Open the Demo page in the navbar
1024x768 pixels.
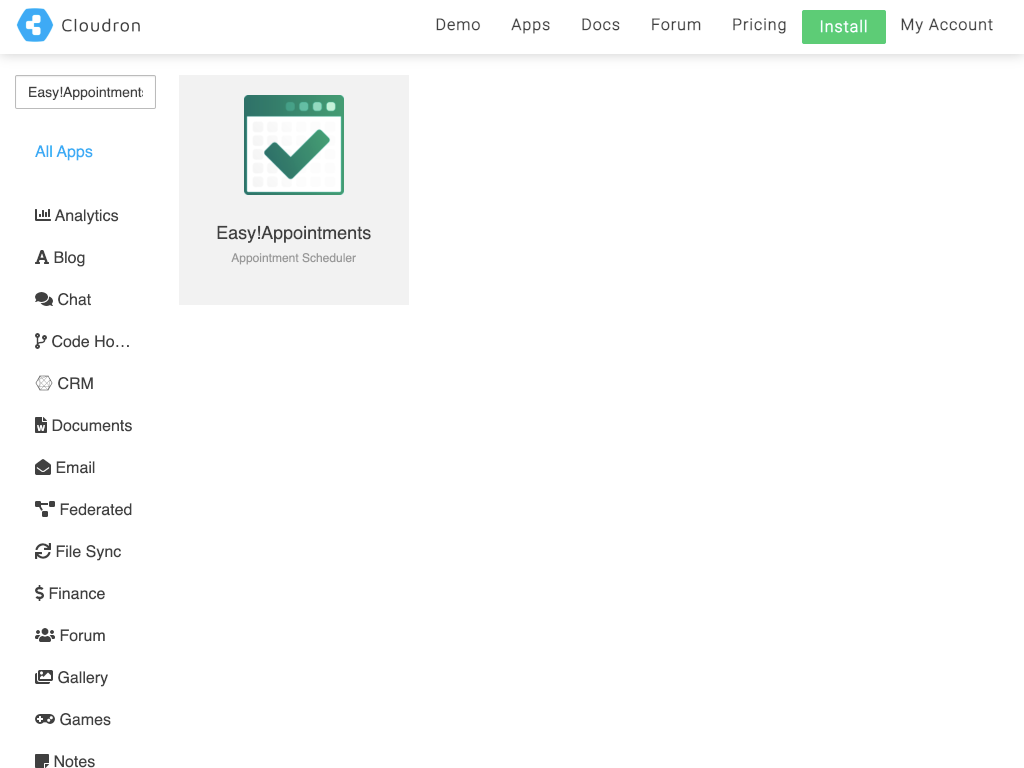[458, 25]
